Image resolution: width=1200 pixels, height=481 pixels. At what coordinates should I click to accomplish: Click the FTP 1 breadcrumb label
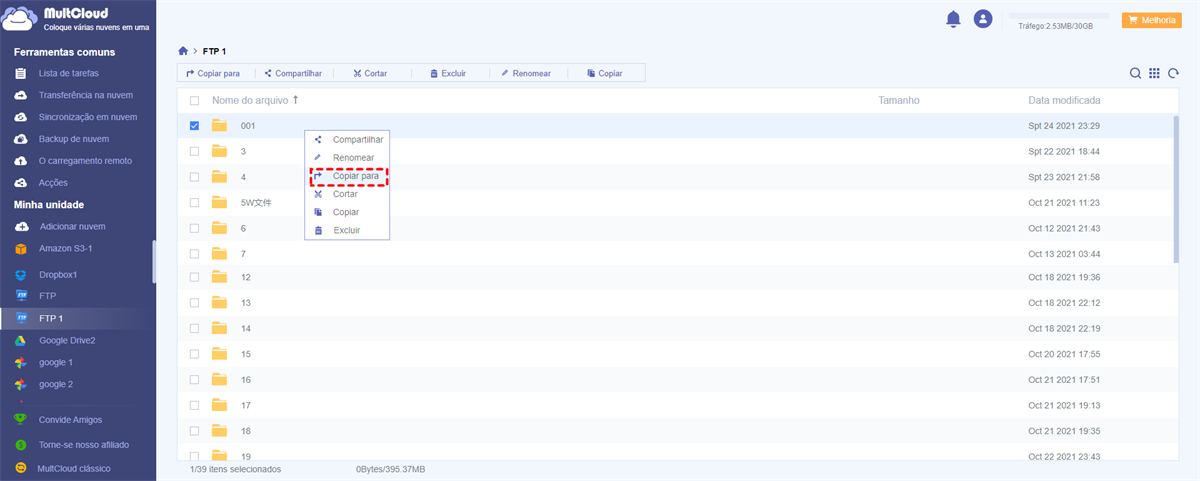[217, 50]
